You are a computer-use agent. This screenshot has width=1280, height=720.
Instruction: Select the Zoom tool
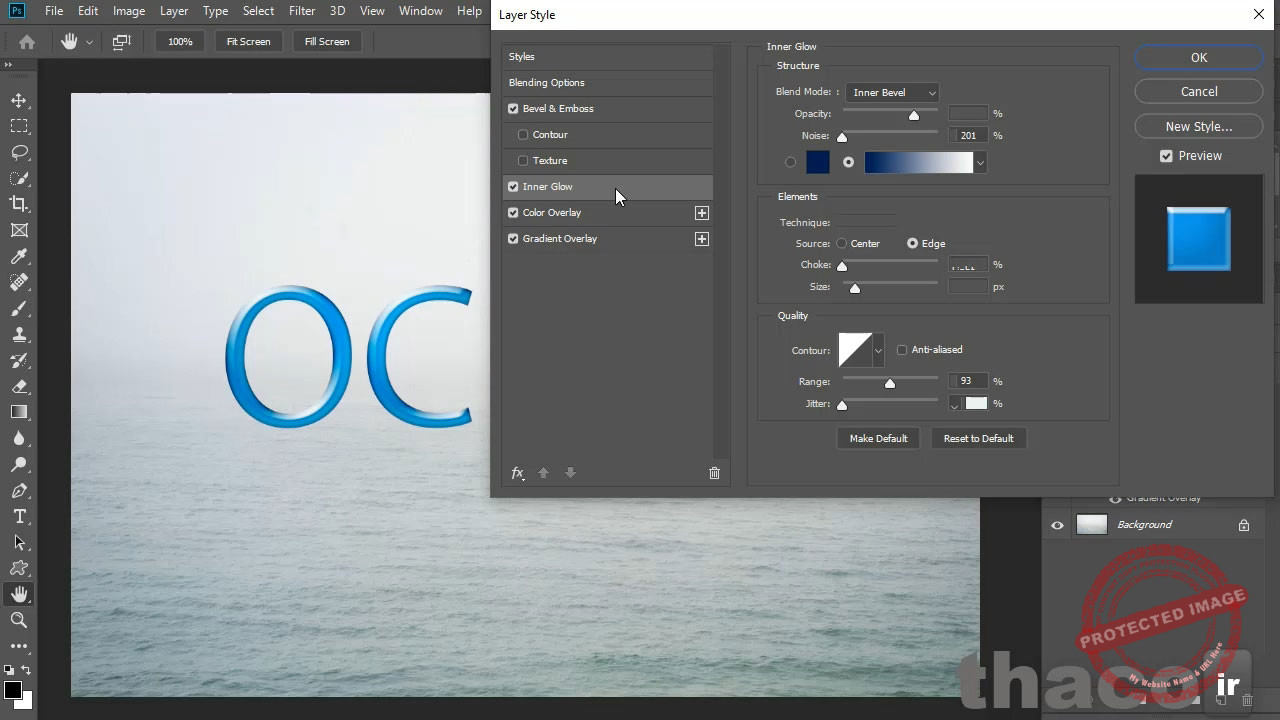19,620
